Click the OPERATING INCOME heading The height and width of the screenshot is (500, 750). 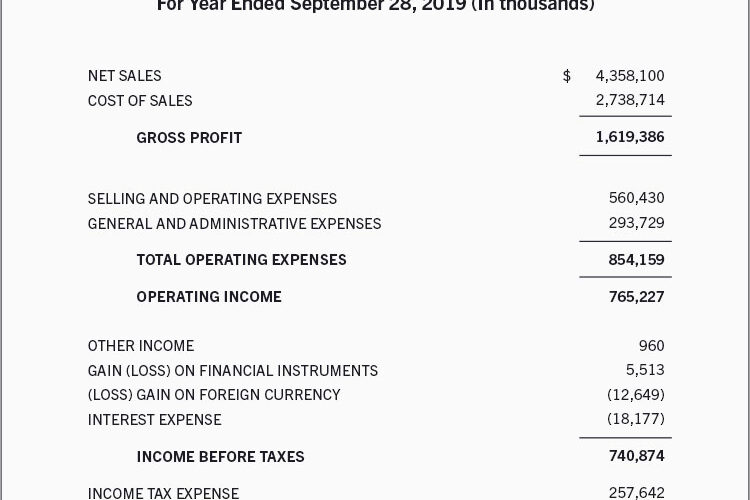tap(209, 297)
